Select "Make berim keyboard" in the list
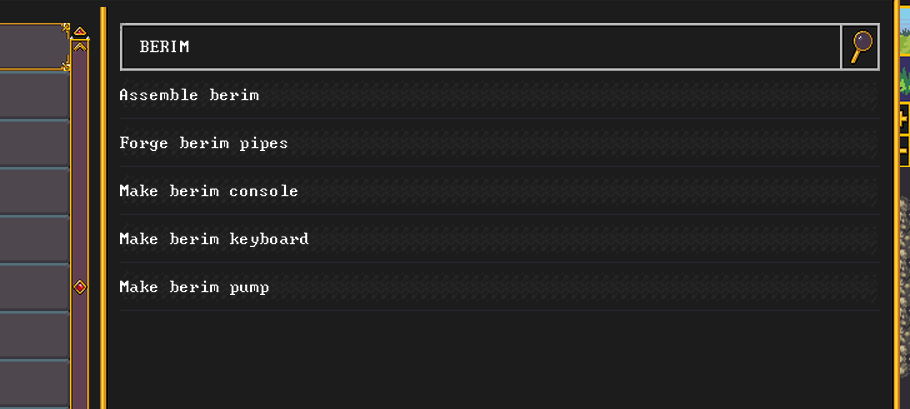This screenshot has height=409, width=910. (213, 239)
